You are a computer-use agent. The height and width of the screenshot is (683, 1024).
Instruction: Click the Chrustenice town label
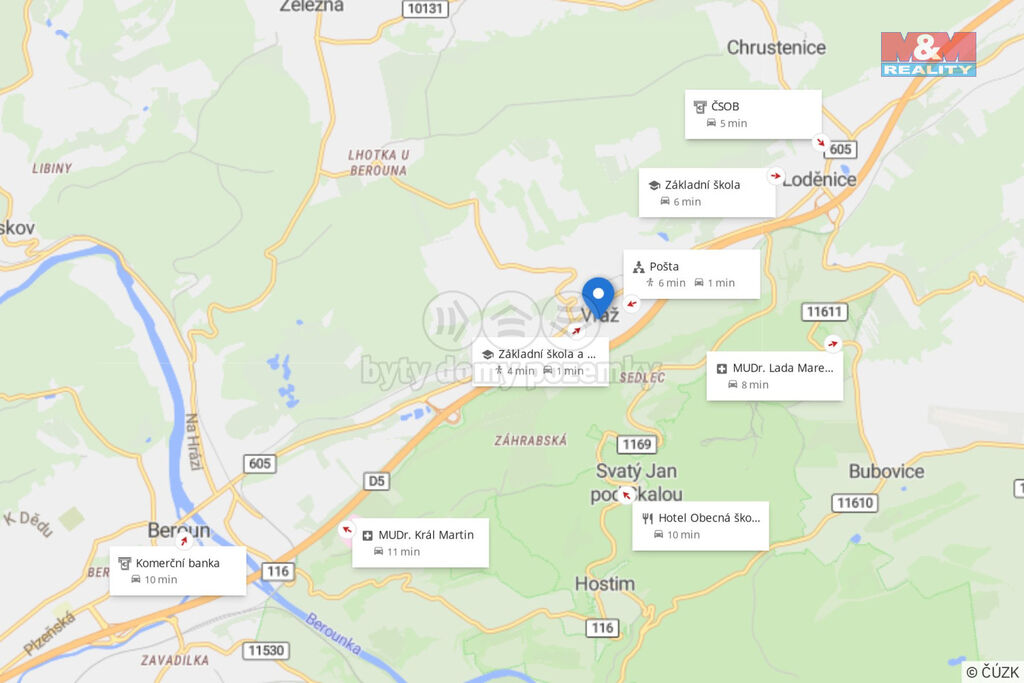coord(776,47)
